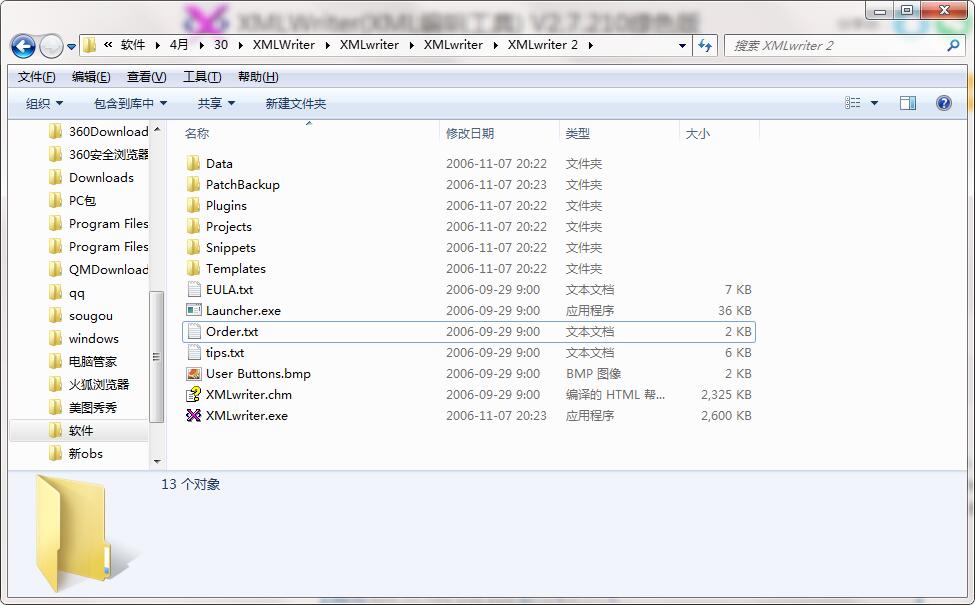Select the EULA.txt file icon

click(194, 290)
